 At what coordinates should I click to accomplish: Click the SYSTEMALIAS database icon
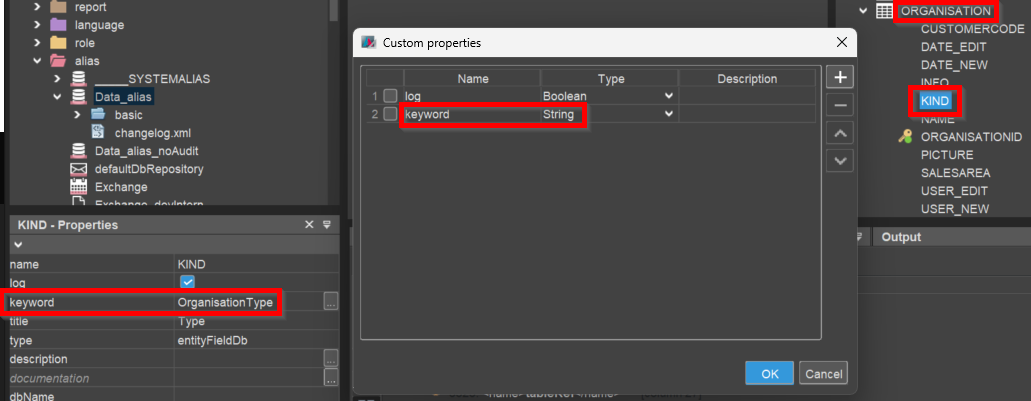78,79
